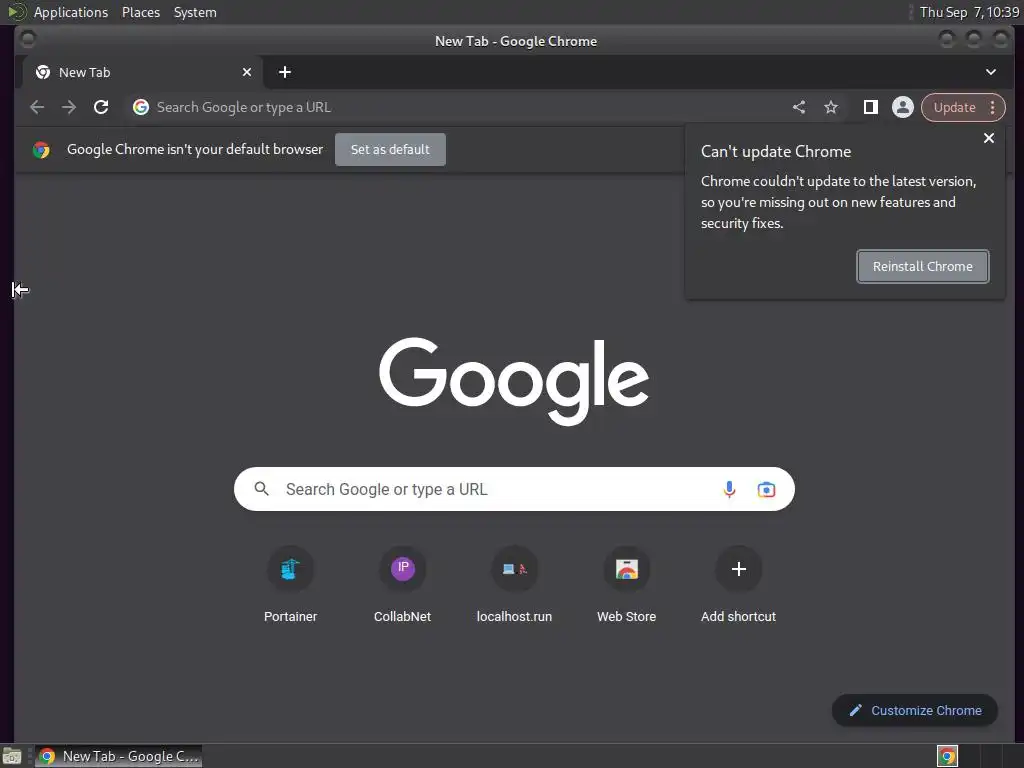The height and width of the screenshot is (768, 1024).
Task: Open the profile avatar menu
Action: pyautogui.click(x=903, y=107)
